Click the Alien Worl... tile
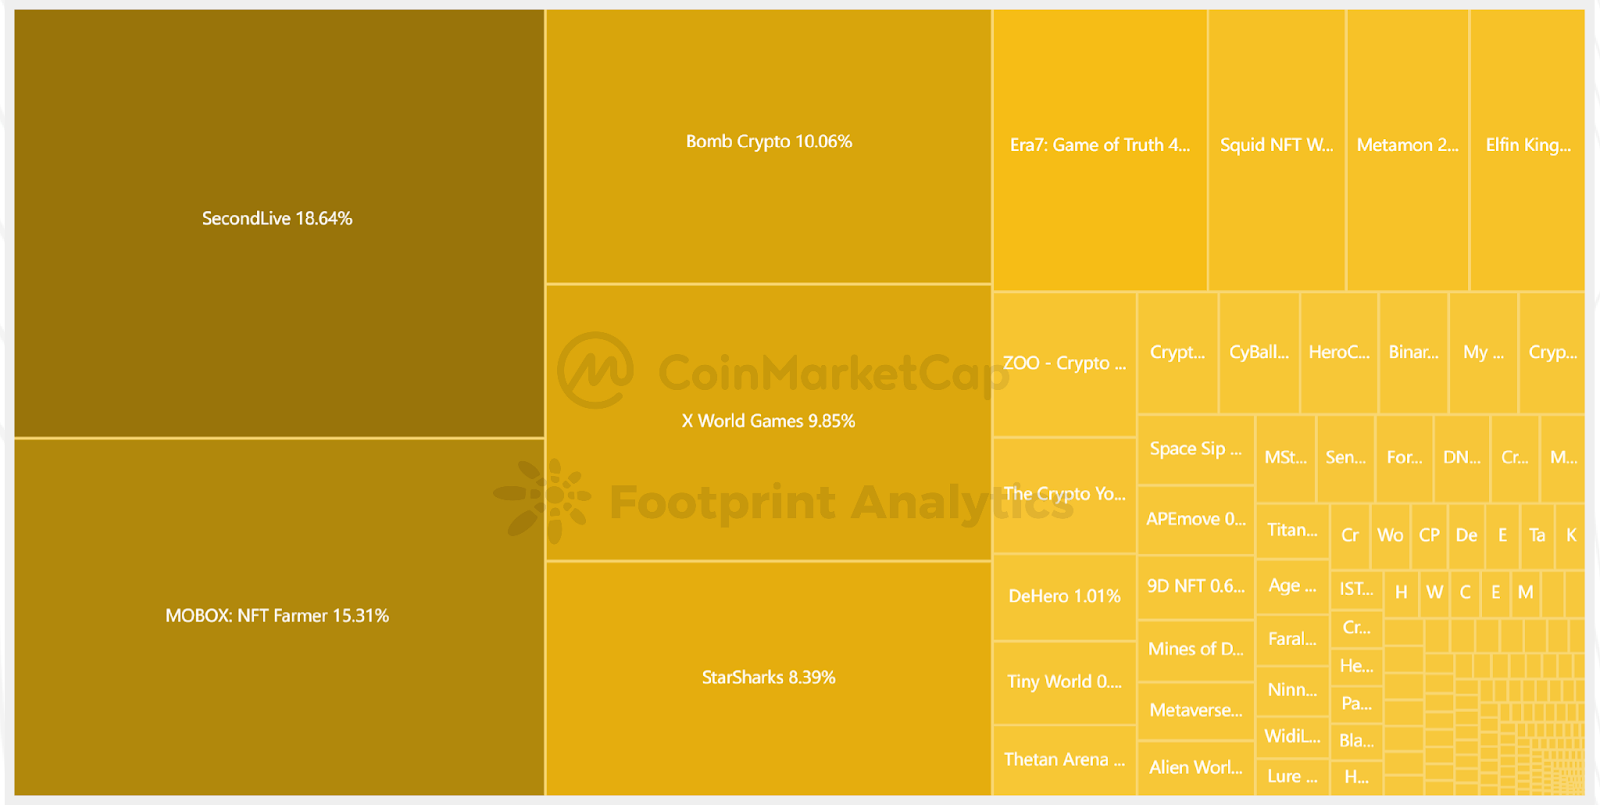Screen dimensions: 1600x805 coord(1195,768)
